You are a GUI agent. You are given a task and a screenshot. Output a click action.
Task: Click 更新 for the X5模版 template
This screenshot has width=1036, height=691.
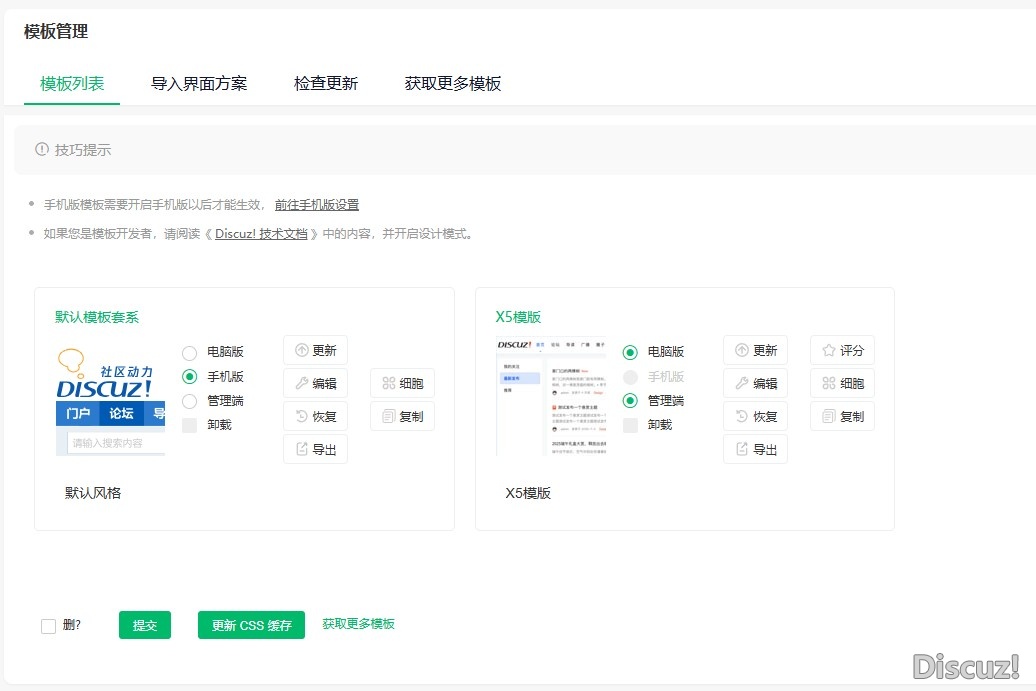pyautogui.click(x=755, y=350)
